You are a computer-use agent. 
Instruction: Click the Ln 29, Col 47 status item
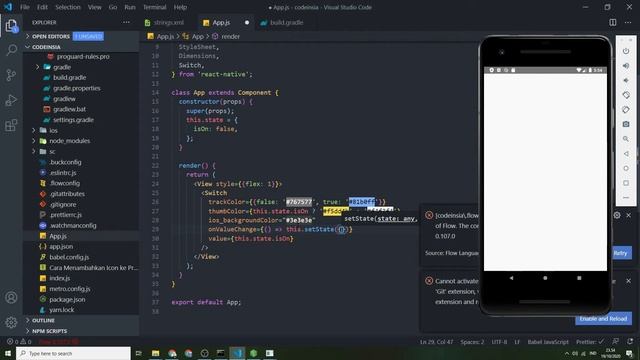pos(436,342)
